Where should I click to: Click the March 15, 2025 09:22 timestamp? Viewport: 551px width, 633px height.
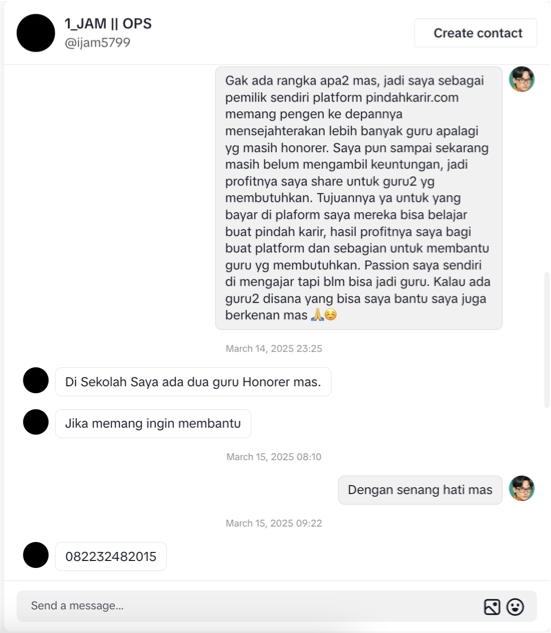tap(274, 523)
